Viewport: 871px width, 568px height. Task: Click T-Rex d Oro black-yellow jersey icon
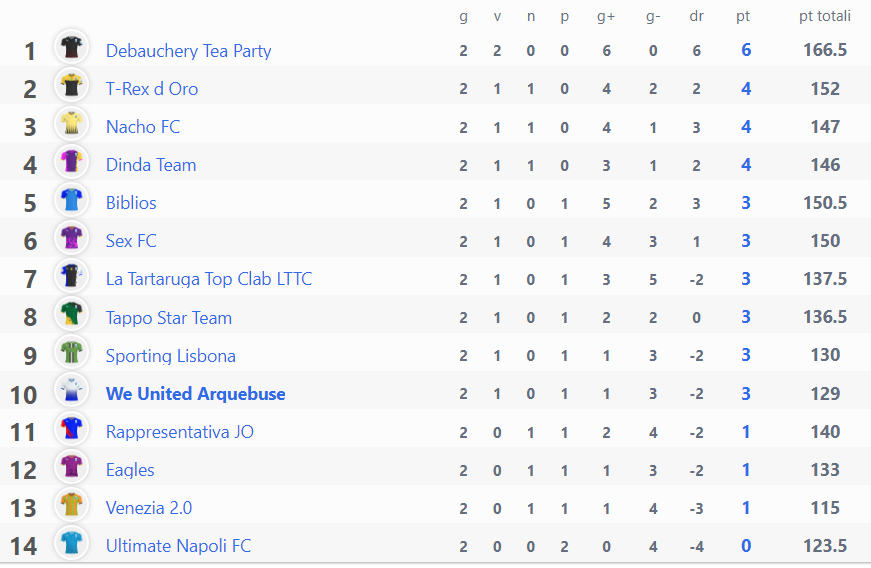71,86
